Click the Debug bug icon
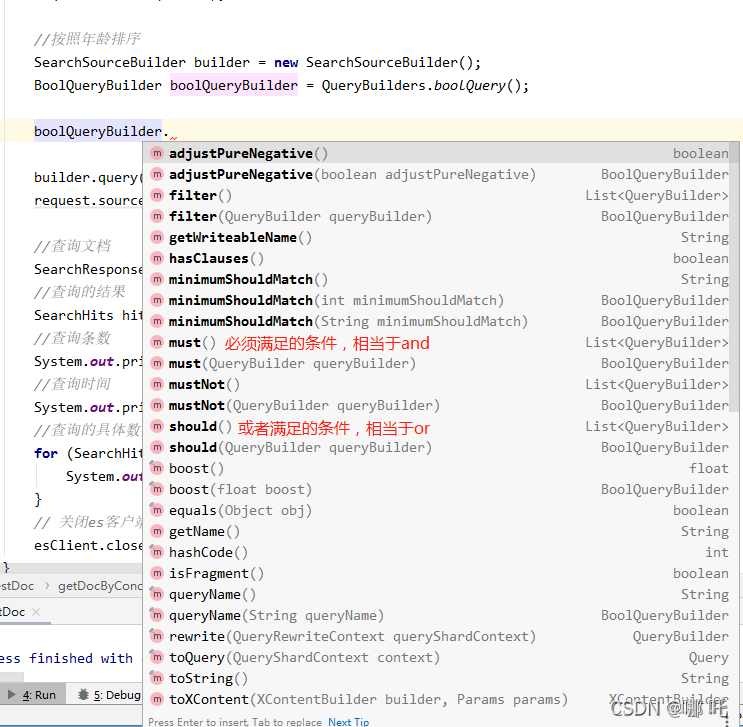The width and height of the screenshot is (743, 727). [83, 695]
